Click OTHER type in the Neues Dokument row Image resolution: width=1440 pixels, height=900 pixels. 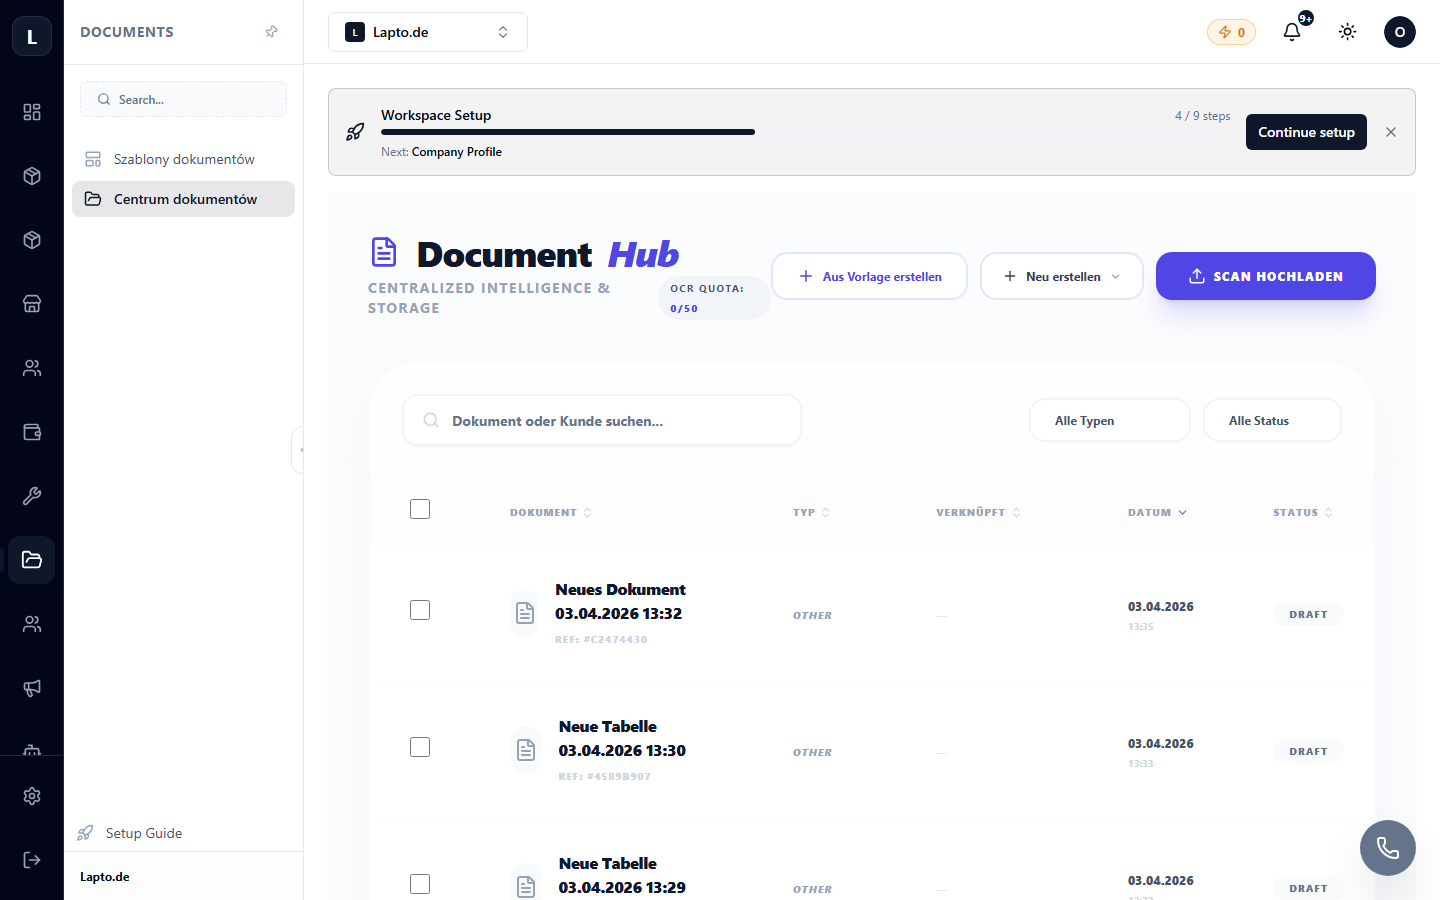tap(812, 615)
